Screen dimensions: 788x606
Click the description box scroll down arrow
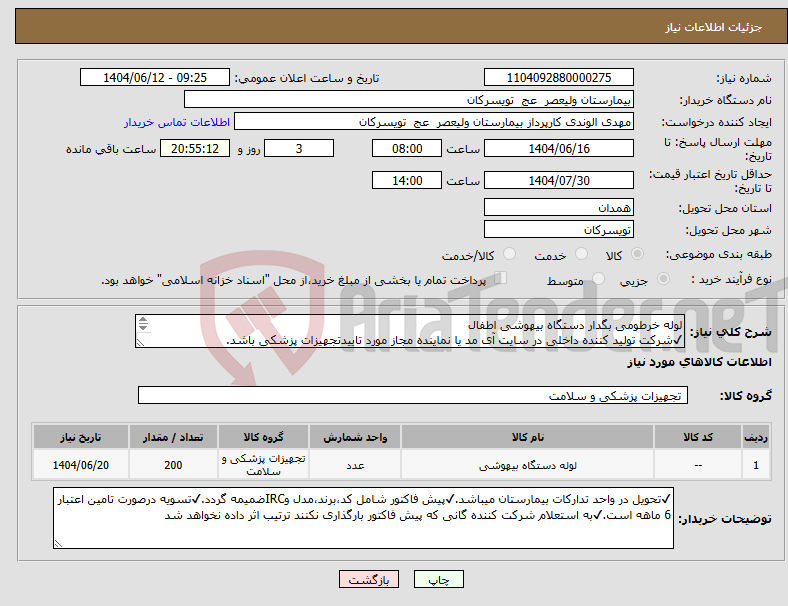pos(143,327)
